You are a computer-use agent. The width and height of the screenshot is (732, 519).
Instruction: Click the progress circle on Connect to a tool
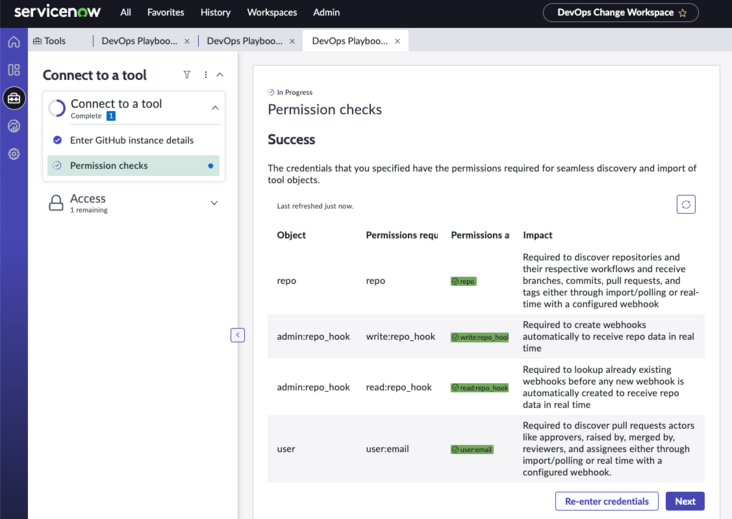[x=57, y=108]
